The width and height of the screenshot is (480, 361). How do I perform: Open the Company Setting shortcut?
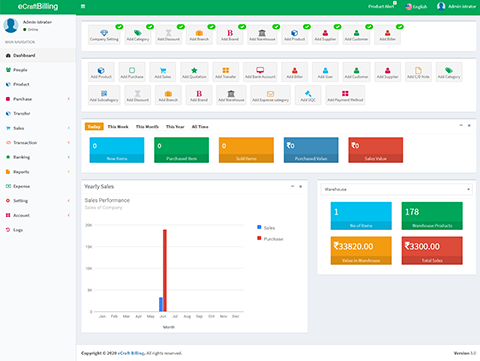tap(104, 35)
